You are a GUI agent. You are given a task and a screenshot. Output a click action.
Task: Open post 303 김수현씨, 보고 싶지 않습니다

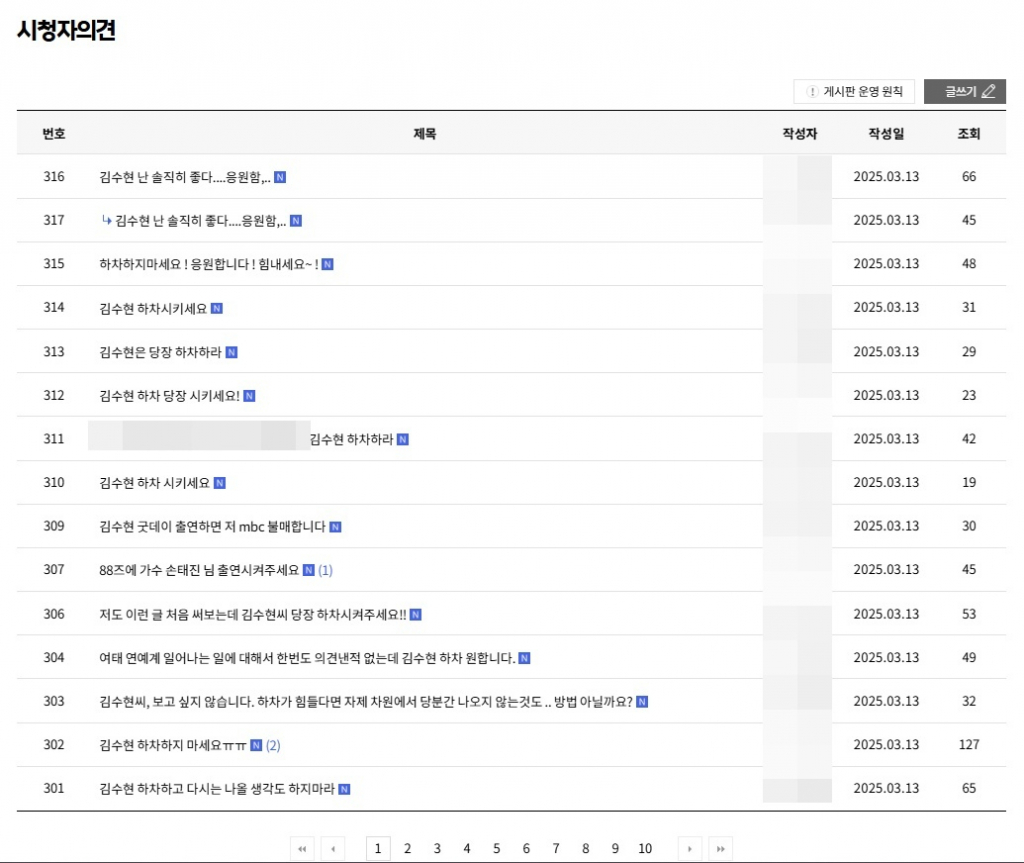(366, 701)
